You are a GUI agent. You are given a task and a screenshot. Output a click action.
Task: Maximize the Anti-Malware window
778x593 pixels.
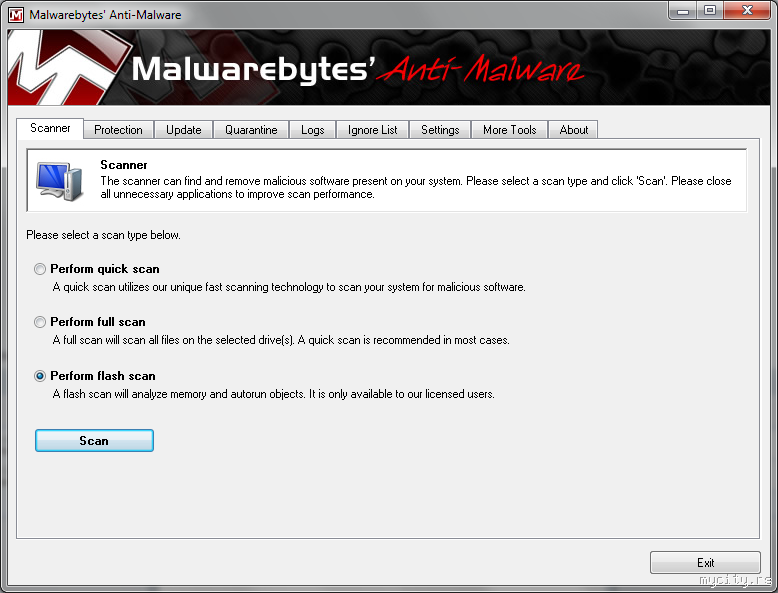pos(710,10)
